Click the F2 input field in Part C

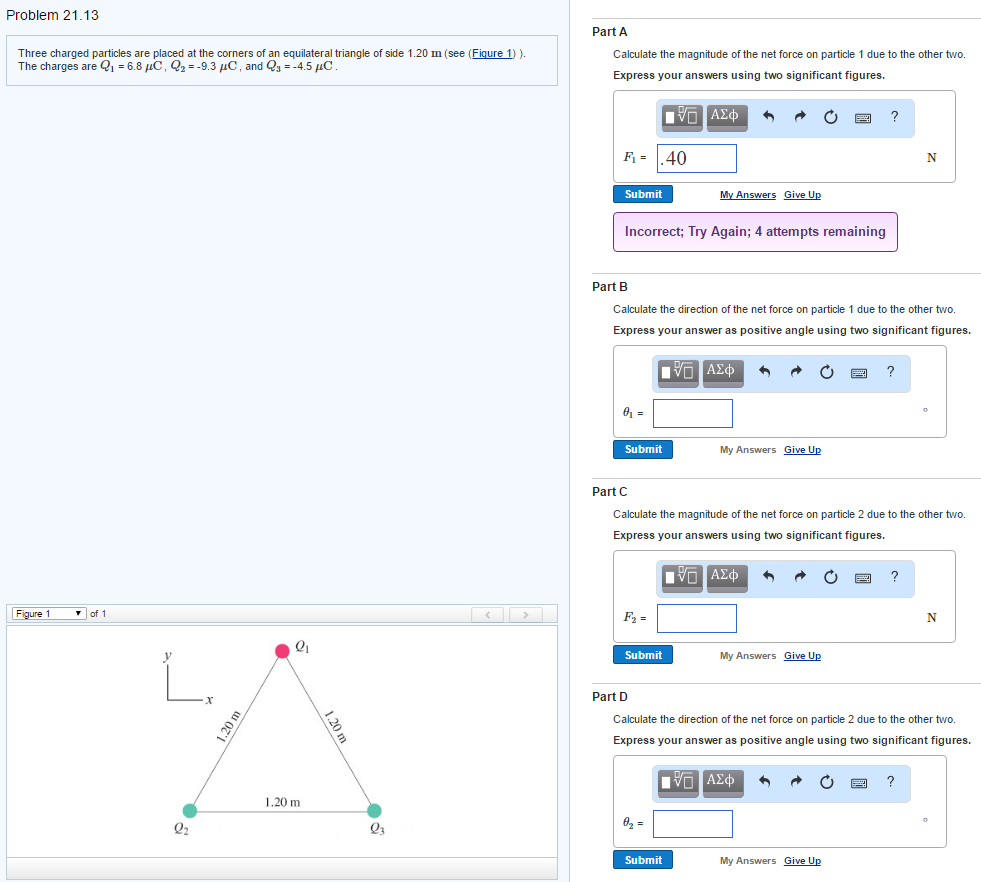point(696,618)
